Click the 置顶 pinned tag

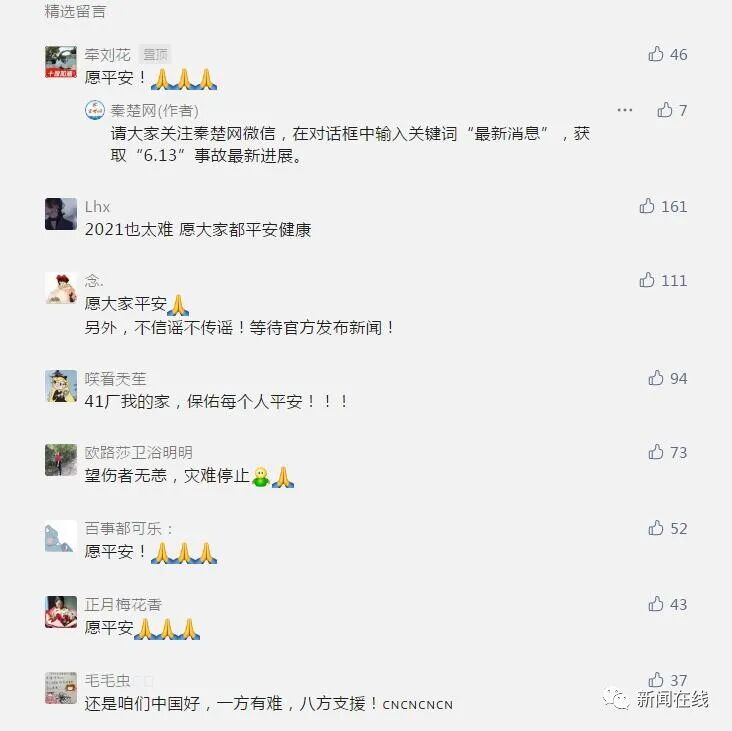[x=155, y=55]
